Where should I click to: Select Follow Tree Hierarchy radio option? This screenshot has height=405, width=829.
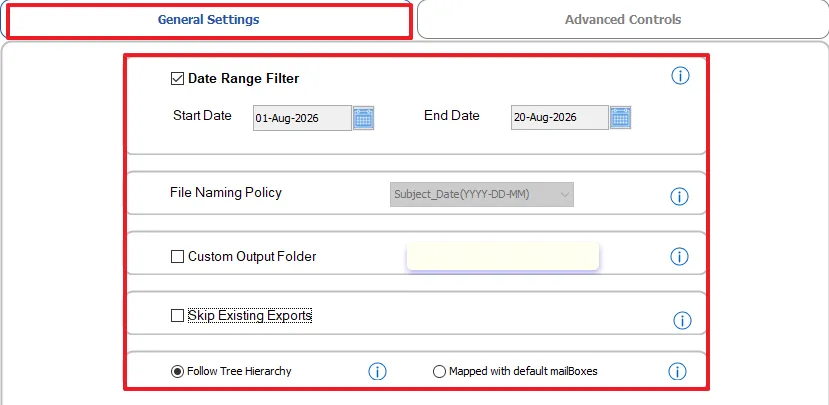click(177, 372)
